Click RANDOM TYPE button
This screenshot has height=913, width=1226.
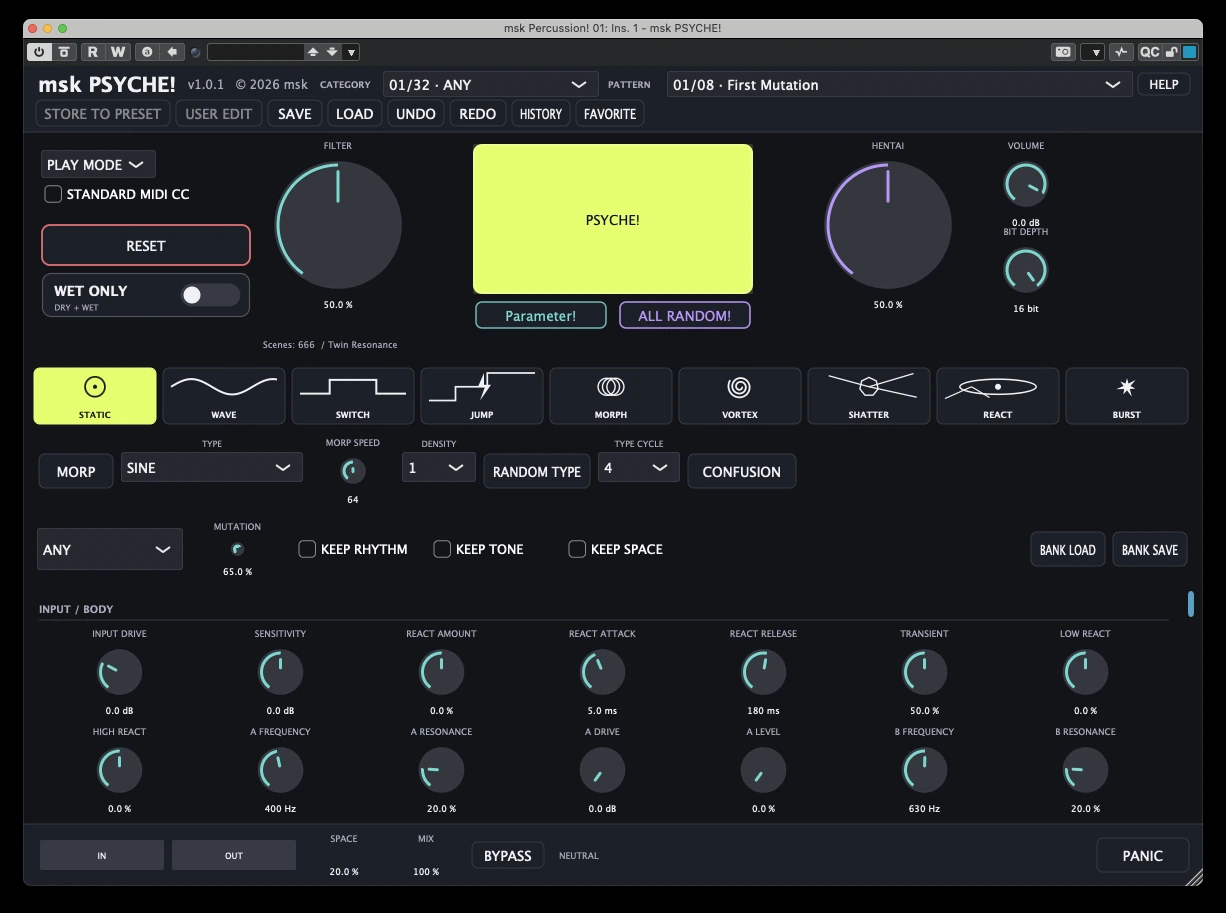click(537, 472)
